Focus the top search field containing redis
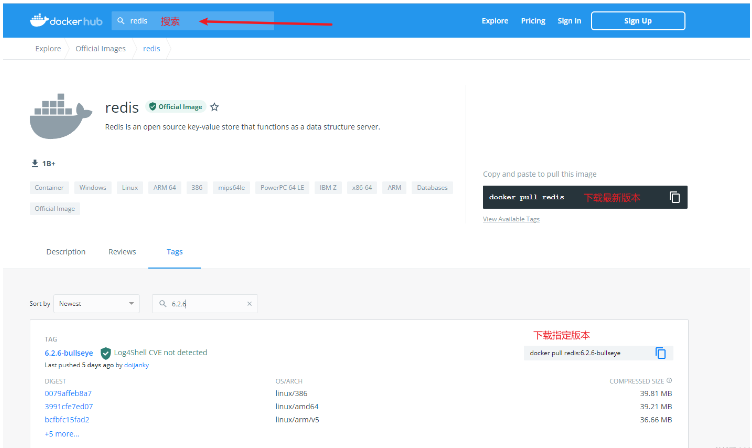 pyautogui.click(x=193, y=21)
